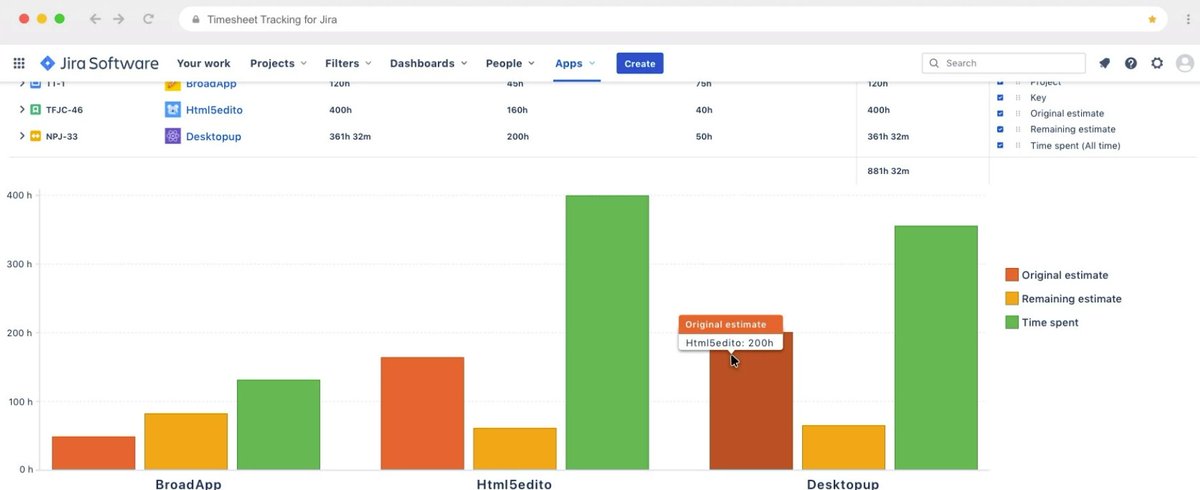Click the site lock icon in address bar

tap(195, 19)
